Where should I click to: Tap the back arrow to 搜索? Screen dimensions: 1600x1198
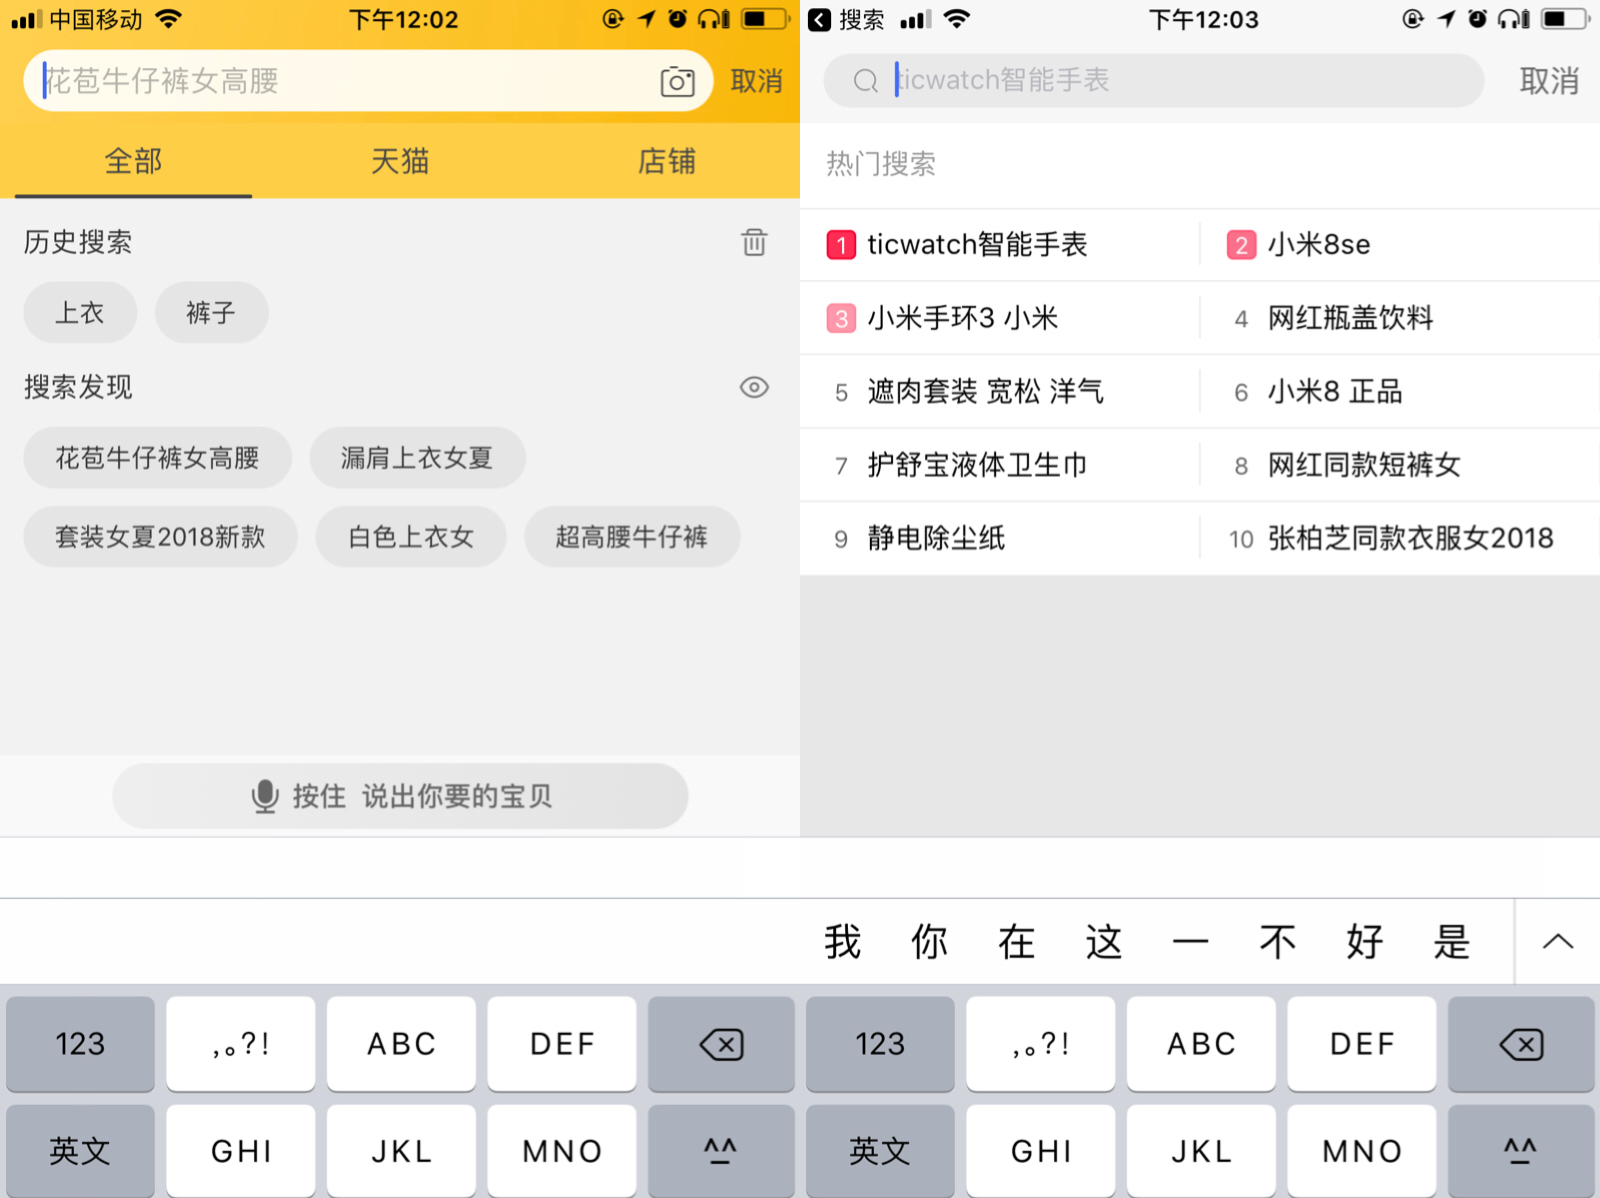[820, 20]
